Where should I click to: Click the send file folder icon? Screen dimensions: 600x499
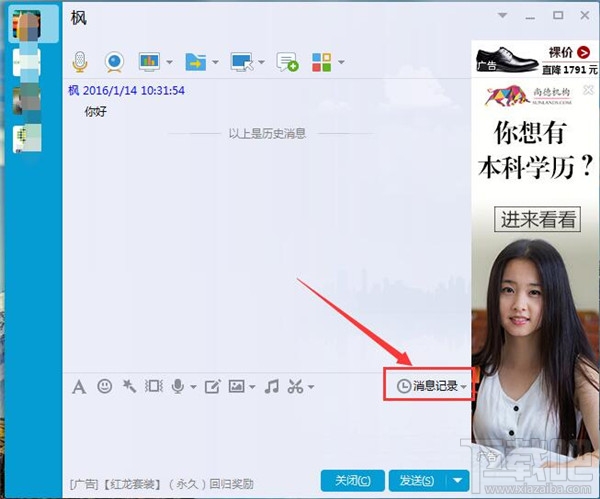[x=196, y=62]
